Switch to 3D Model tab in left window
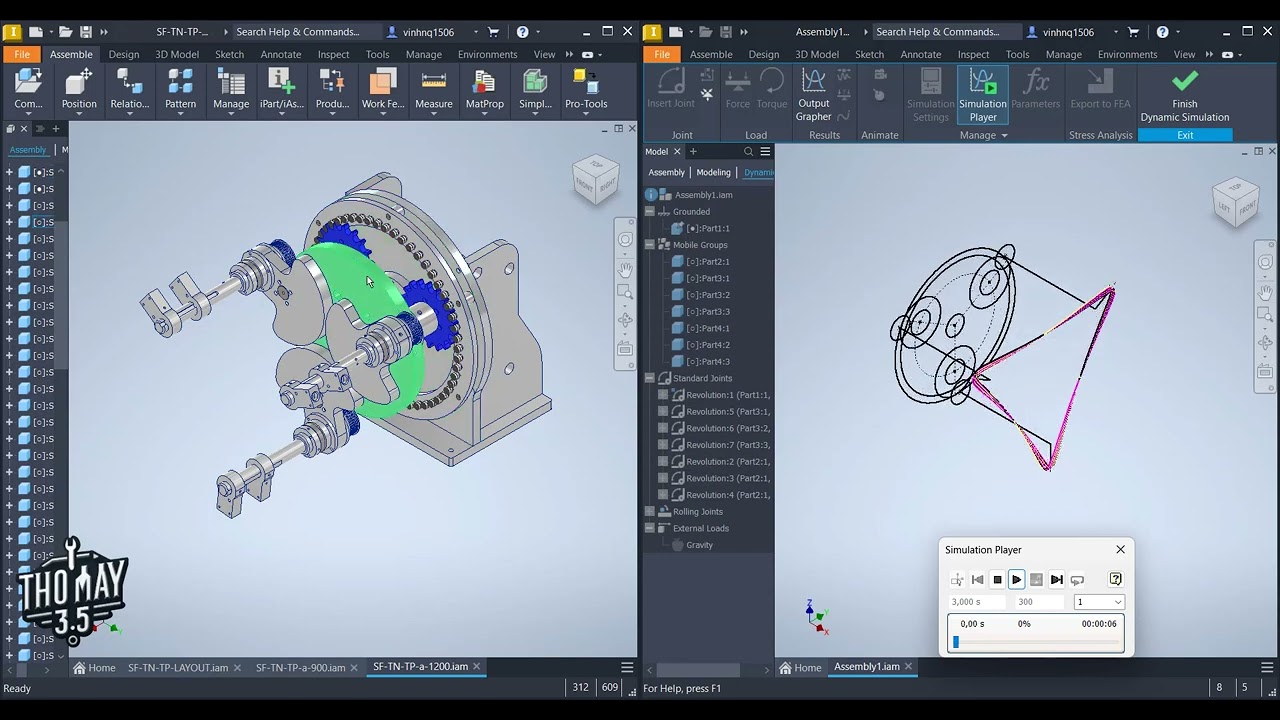1280x720 pixels. click(177, 54)
